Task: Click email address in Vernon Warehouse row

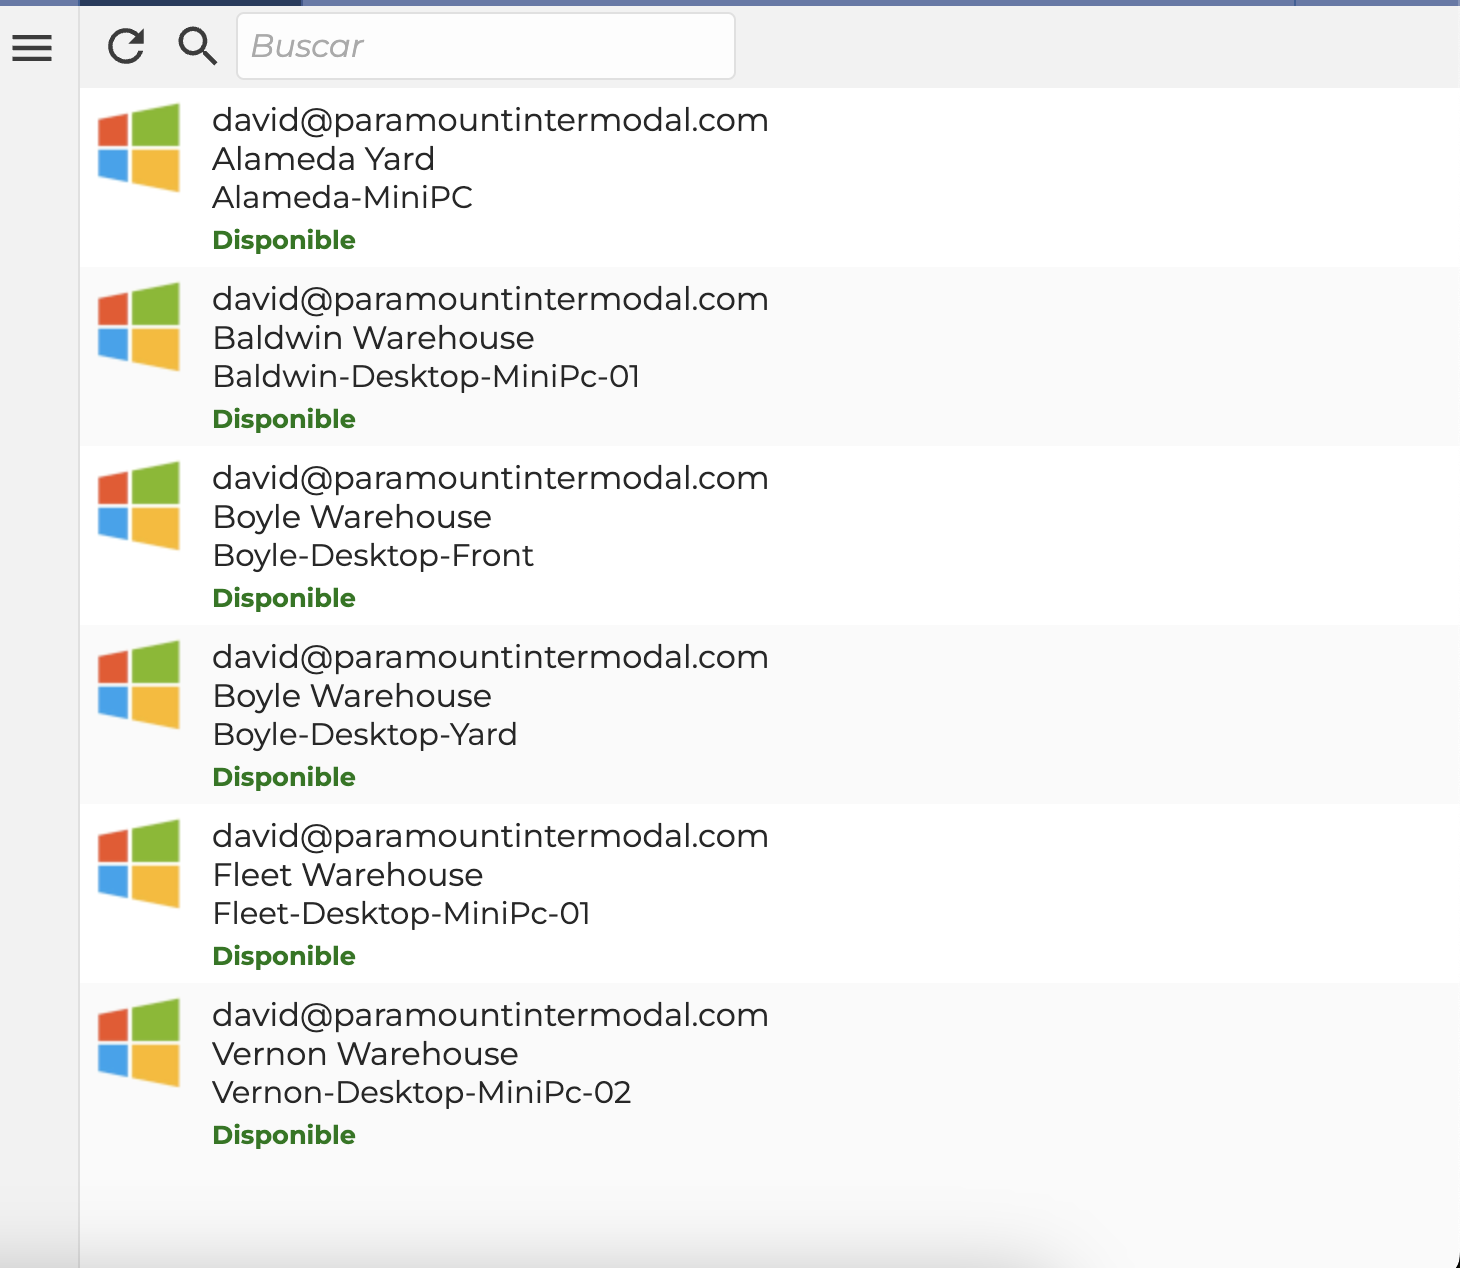Action: (491, 1015)
